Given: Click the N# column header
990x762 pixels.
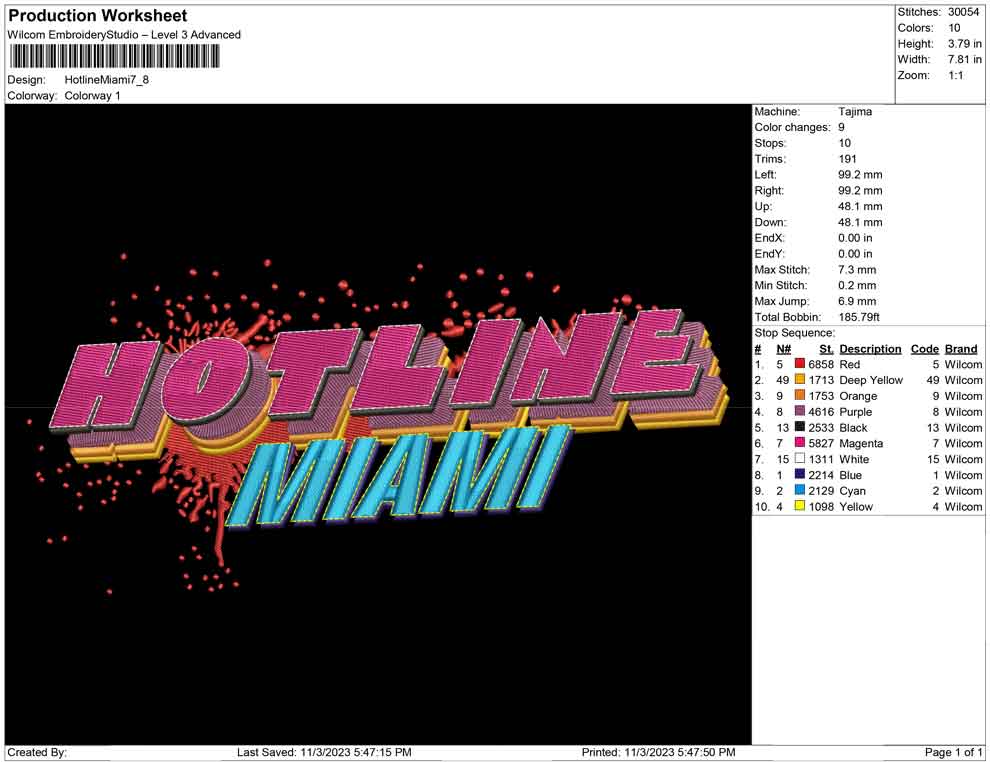Looking at the screenshot, I should click(784, 349).
